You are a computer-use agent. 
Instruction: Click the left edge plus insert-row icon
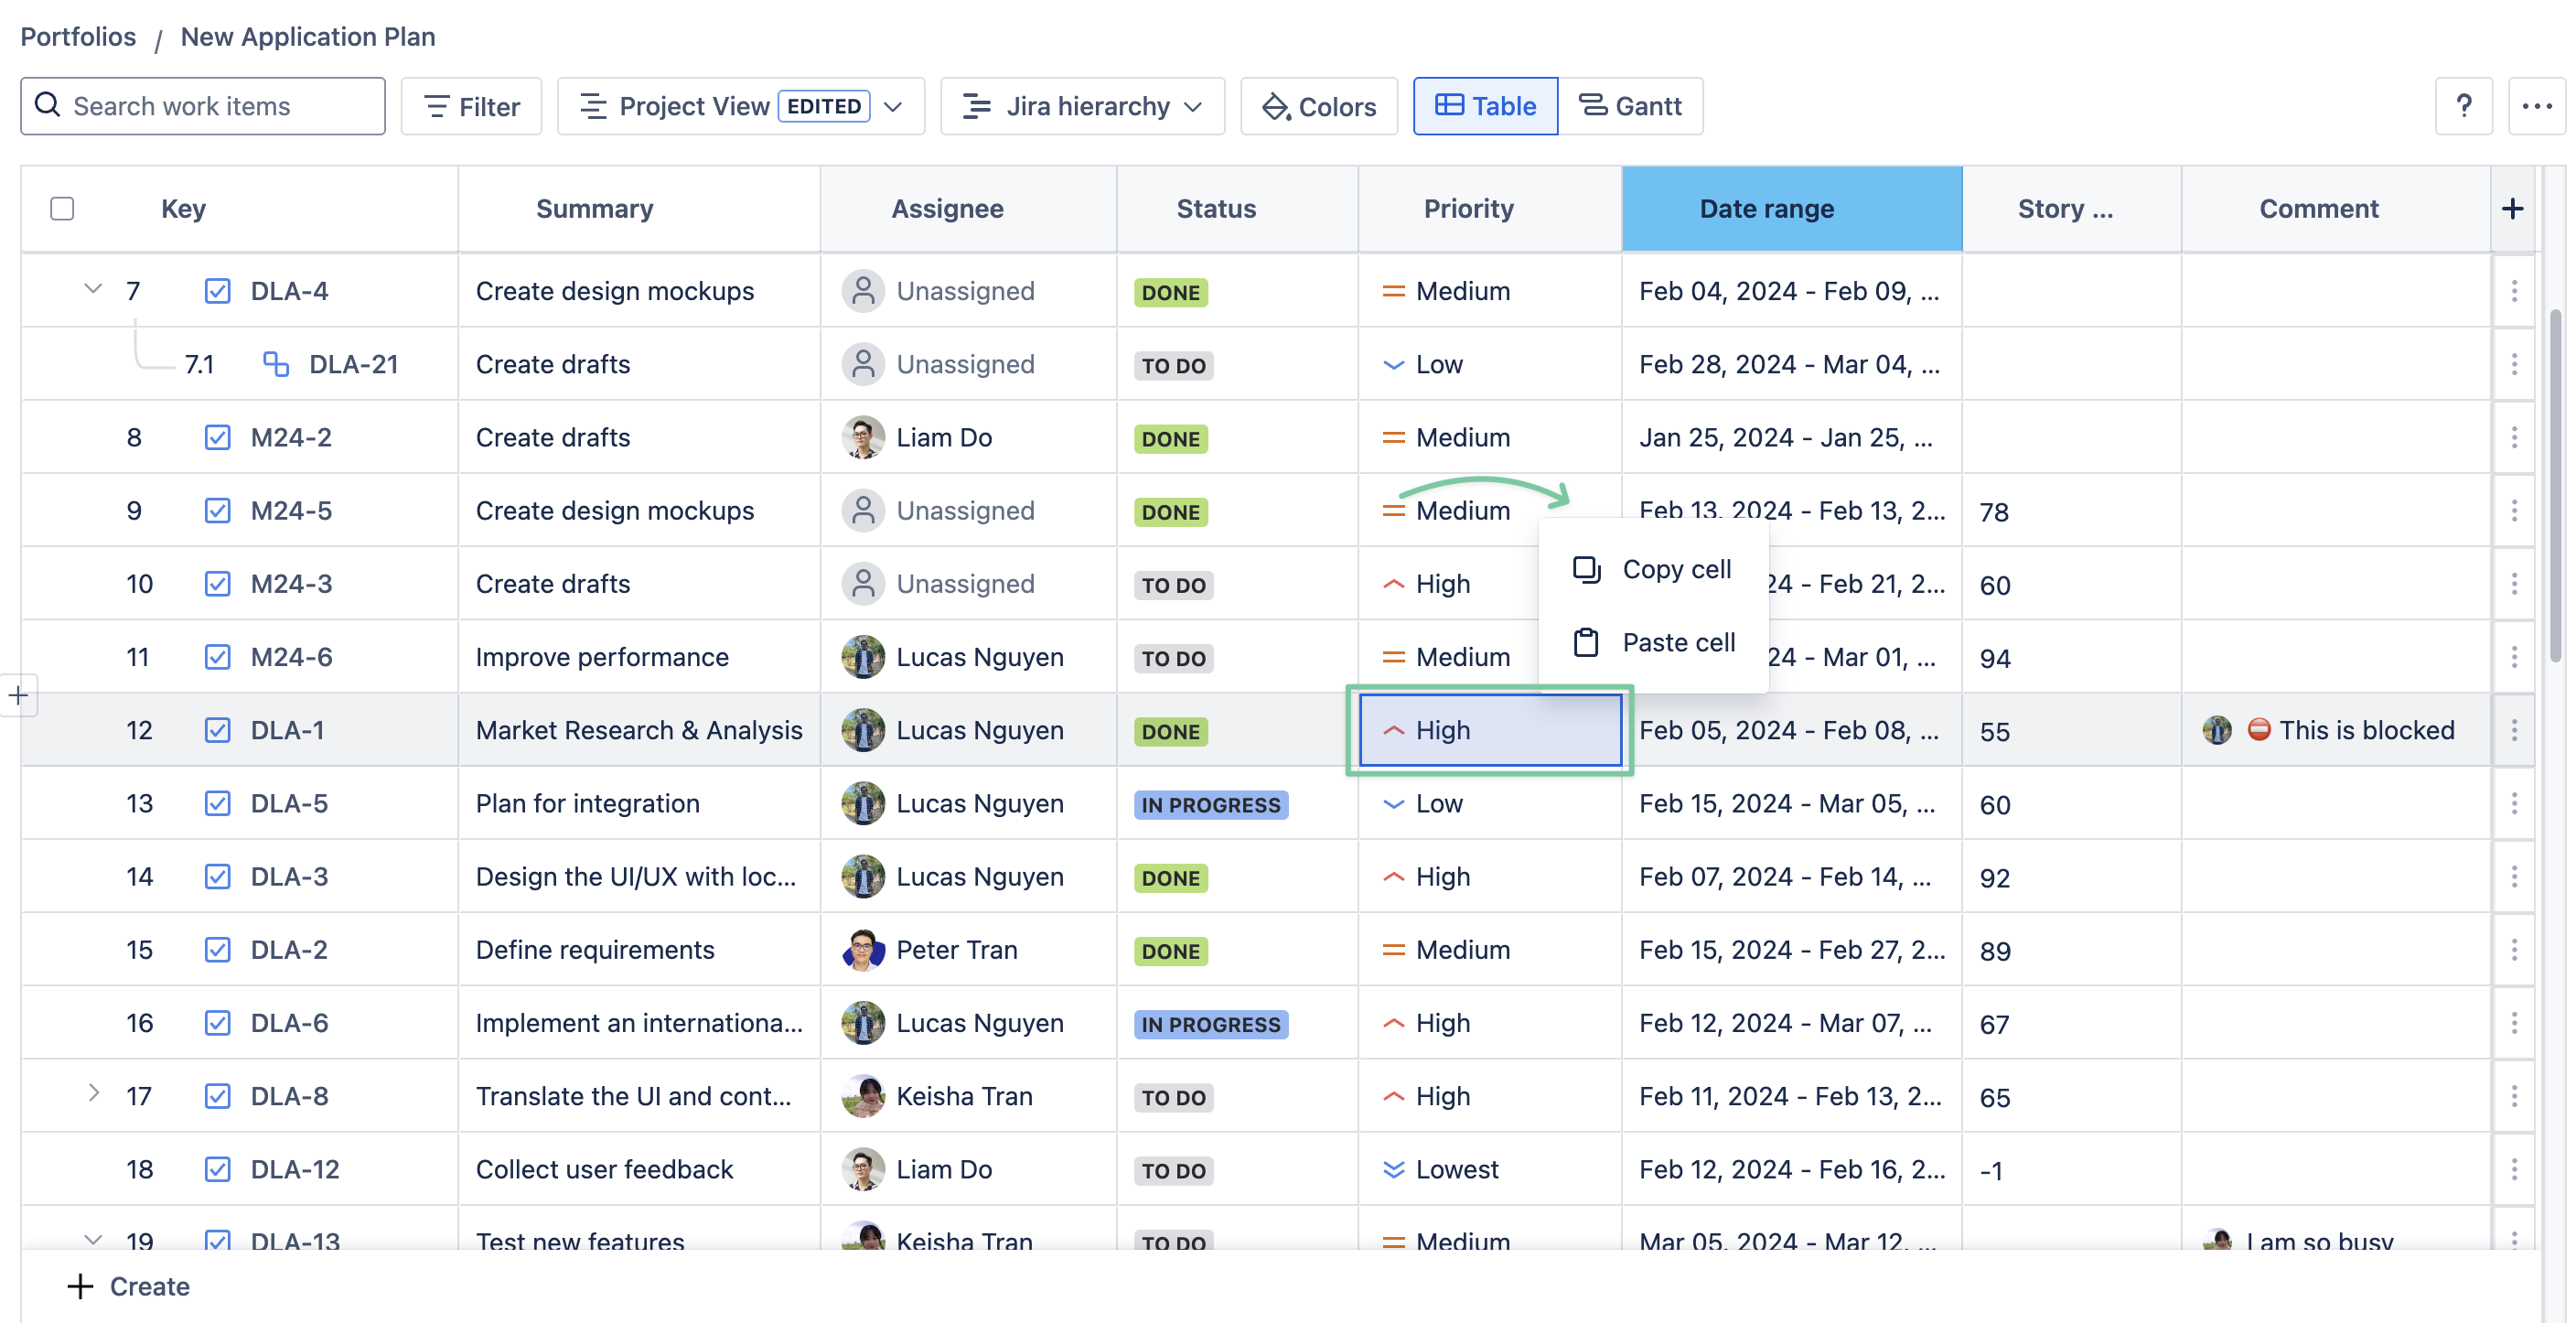click(x=19, y=696)
